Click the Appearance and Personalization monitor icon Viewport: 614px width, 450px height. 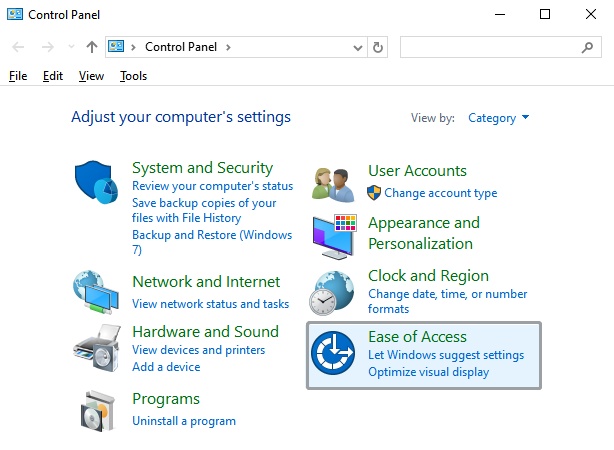click(x=334, y=236)
